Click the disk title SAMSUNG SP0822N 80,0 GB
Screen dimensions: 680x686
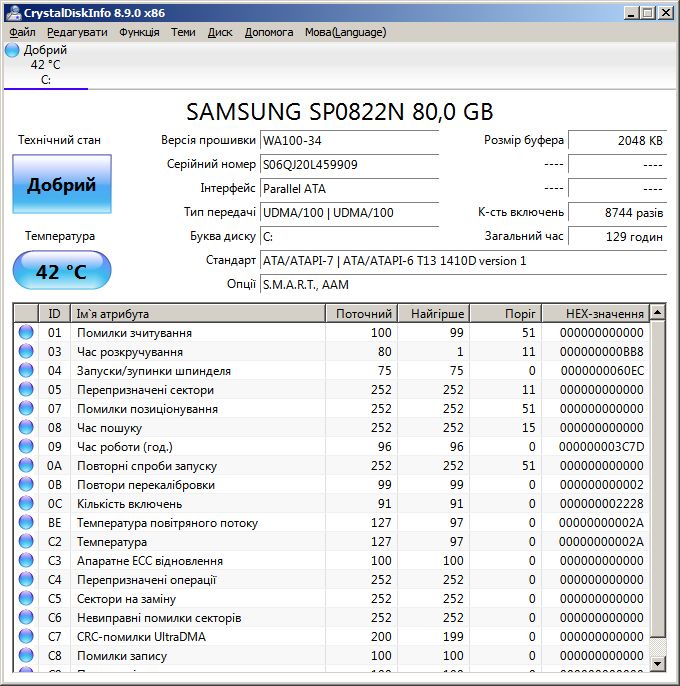[340, 112]
